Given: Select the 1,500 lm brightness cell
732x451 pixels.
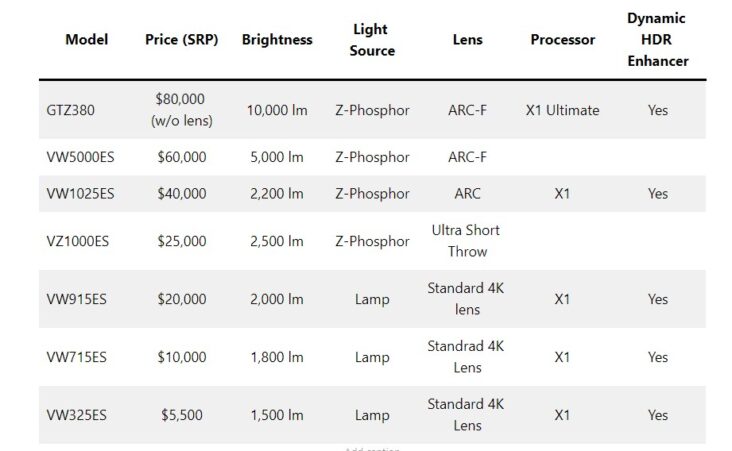Looking at the screenshot, I should point(277,415).
